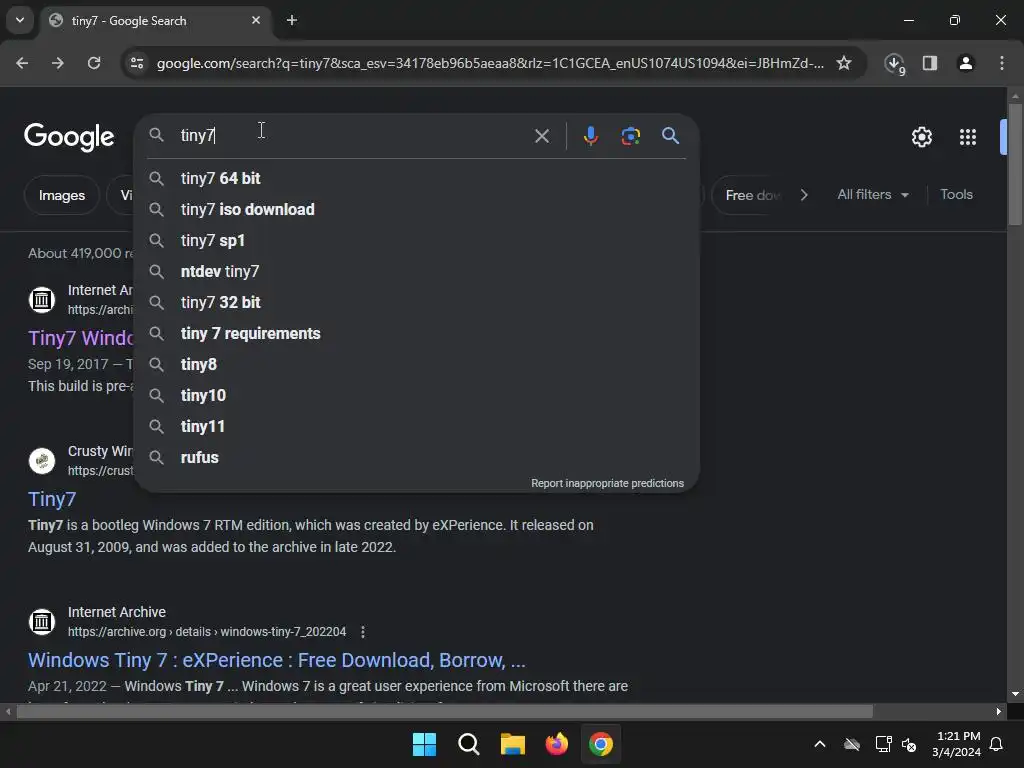Select suggestion ntdev tiny7

tap(417, 272)
